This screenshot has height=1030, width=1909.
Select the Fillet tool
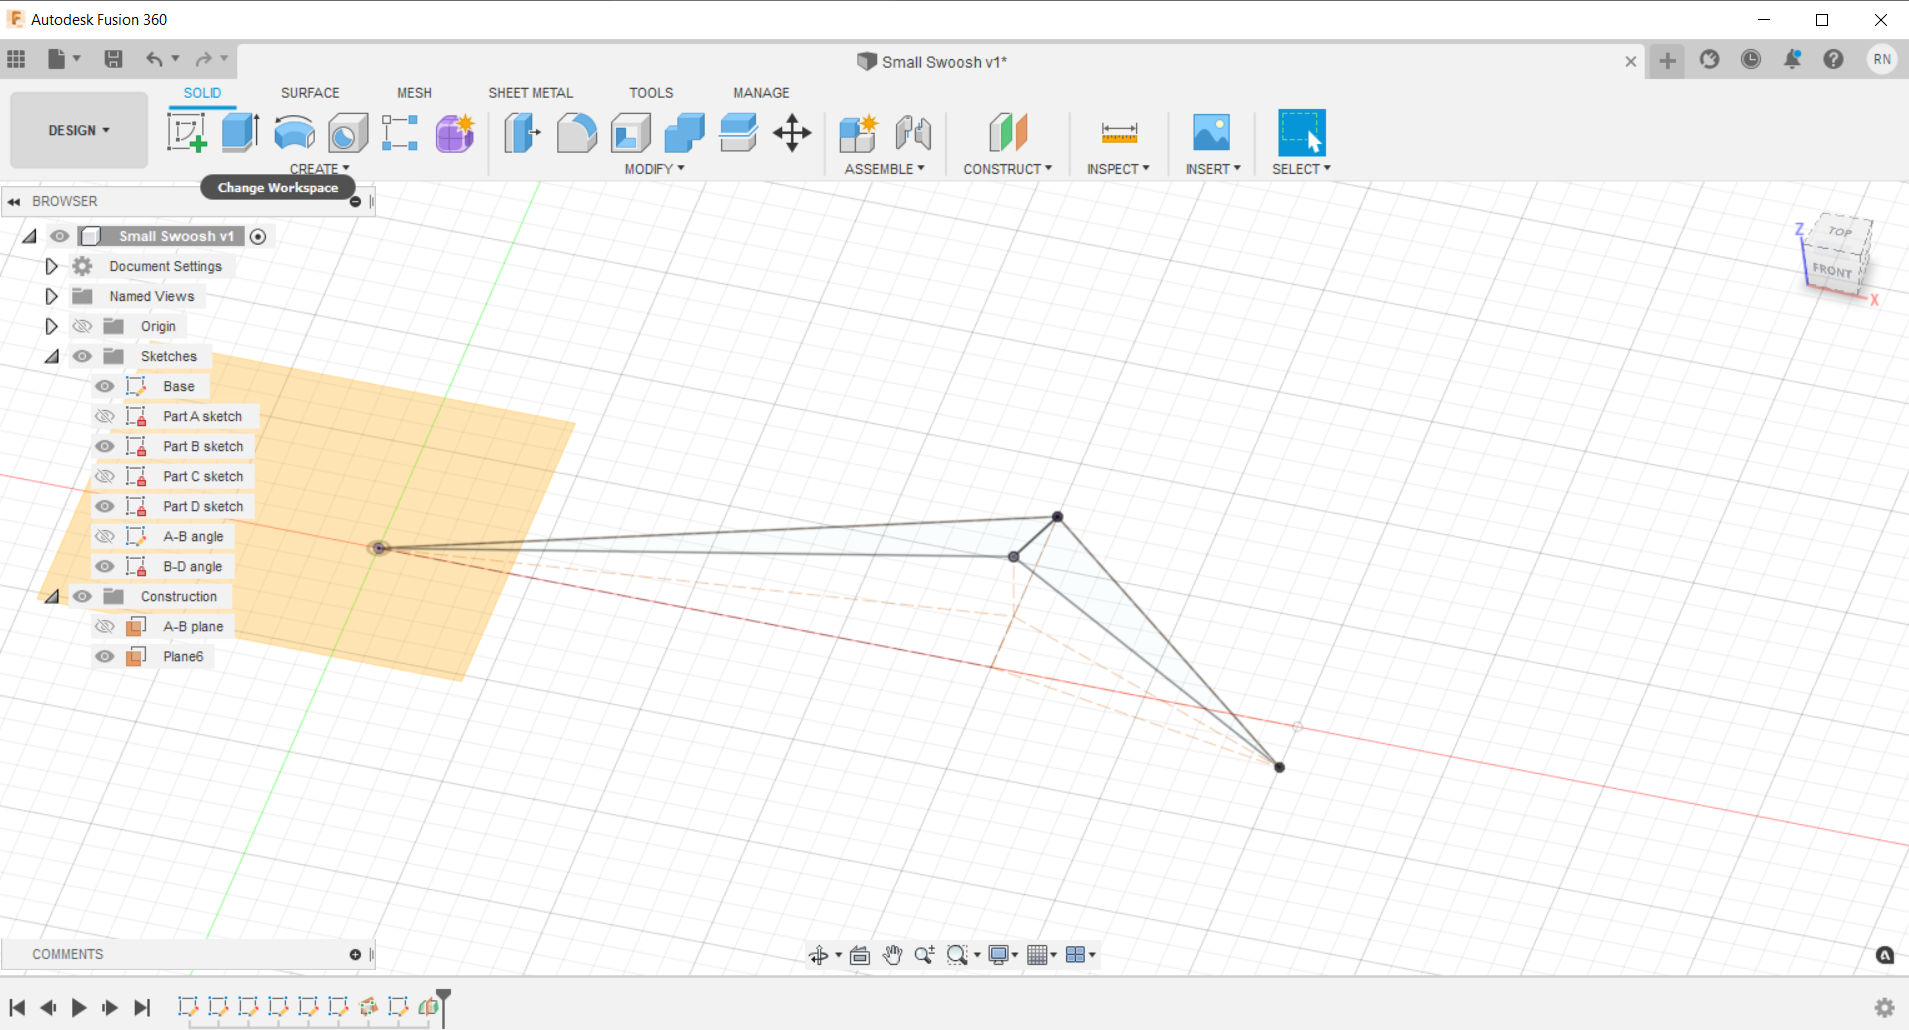(x=576, y=132)
